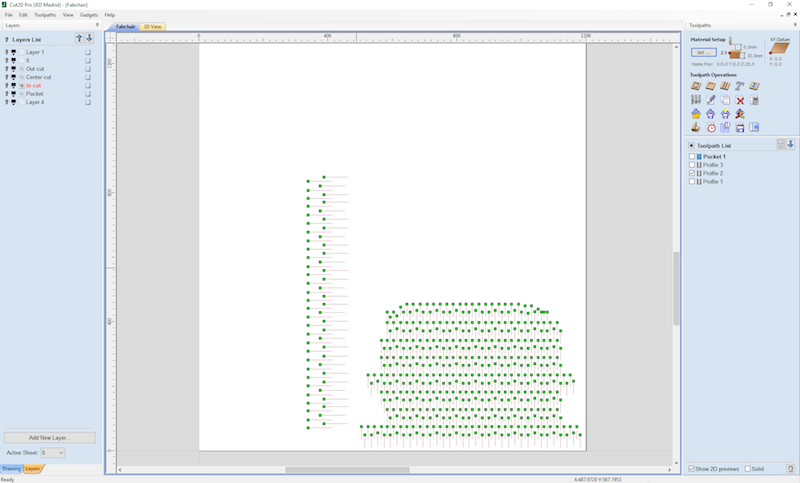The width and height of the screenshot is (800, 483).
Task: Open the Edit menu
Action: (x=23, y=15)
